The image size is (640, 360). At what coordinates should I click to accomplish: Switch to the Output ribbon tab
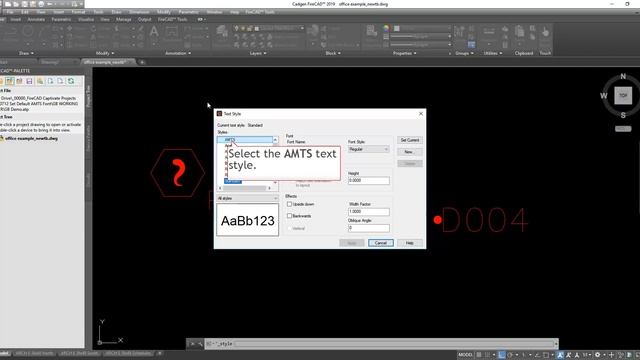point(144,19)
